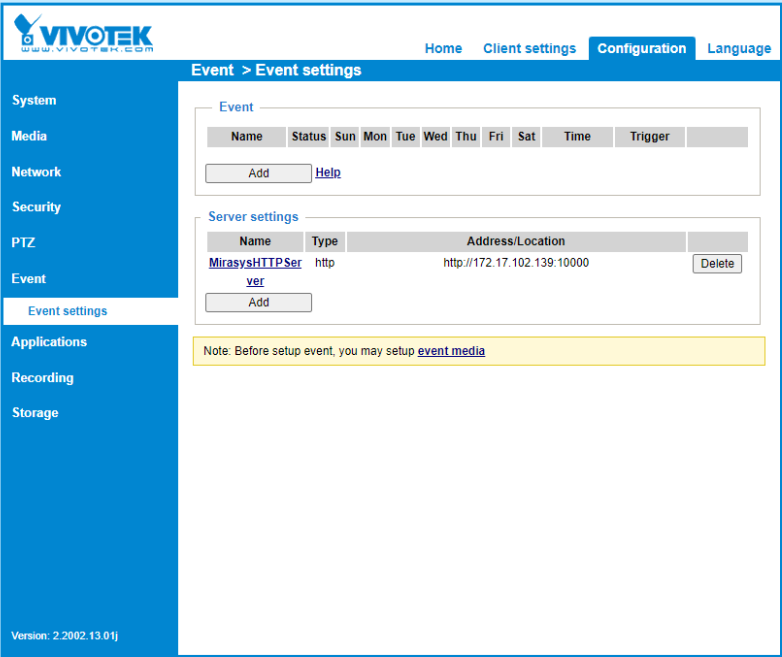This screenshot has height=657, width=782.
Task: Open the Storage sidebar menu
Action: point(35,413)
